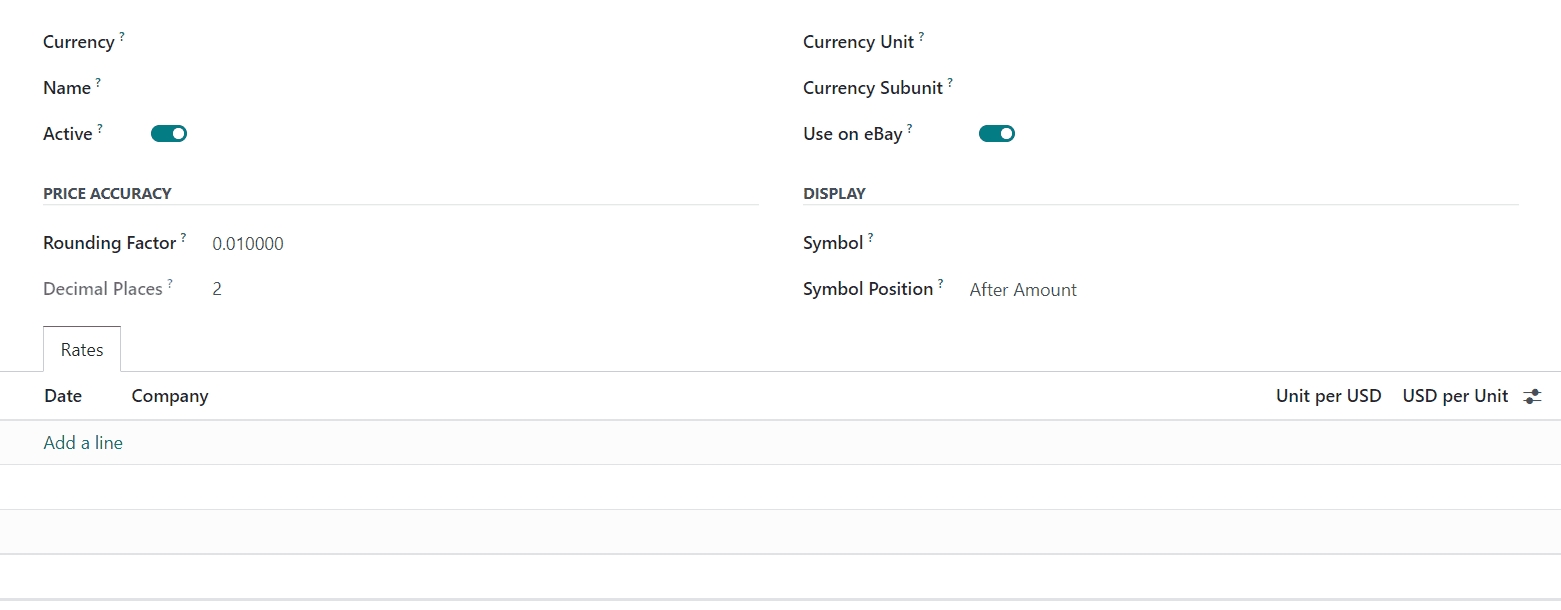Click the Symbol input field
The width and height of the screenshot is (1561, 610).
(x=1200, y=243)
